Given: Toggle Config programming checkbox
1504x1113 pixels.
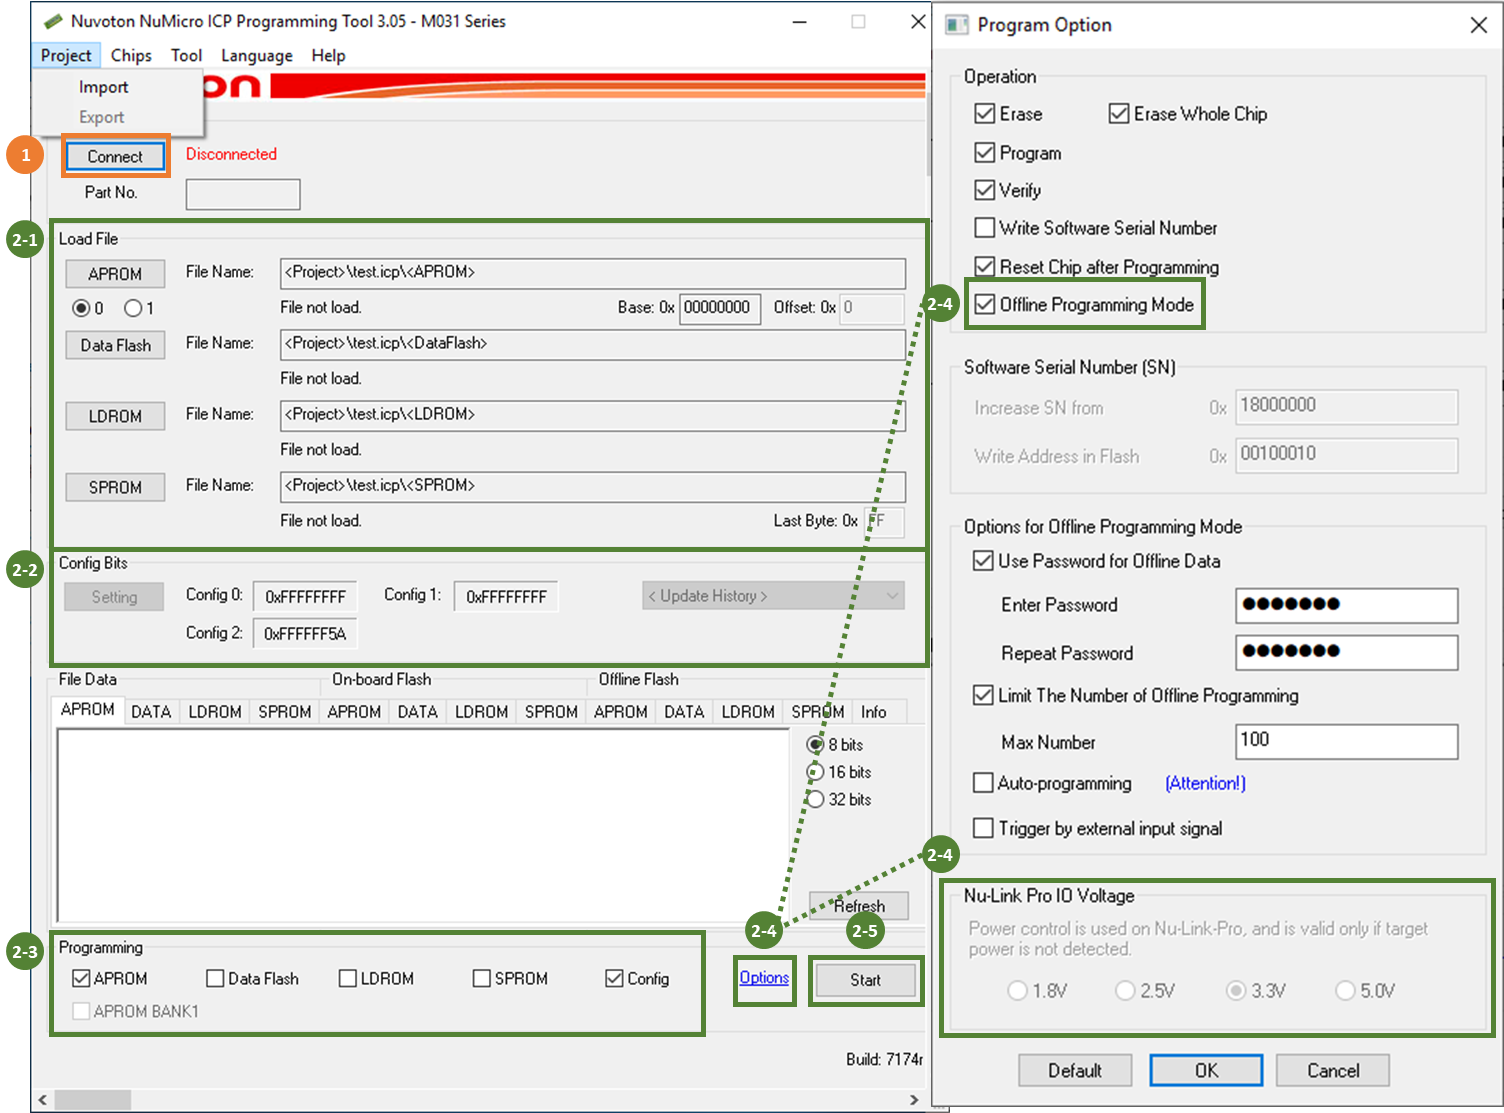Looking at the screenshot, I should 615,979.
